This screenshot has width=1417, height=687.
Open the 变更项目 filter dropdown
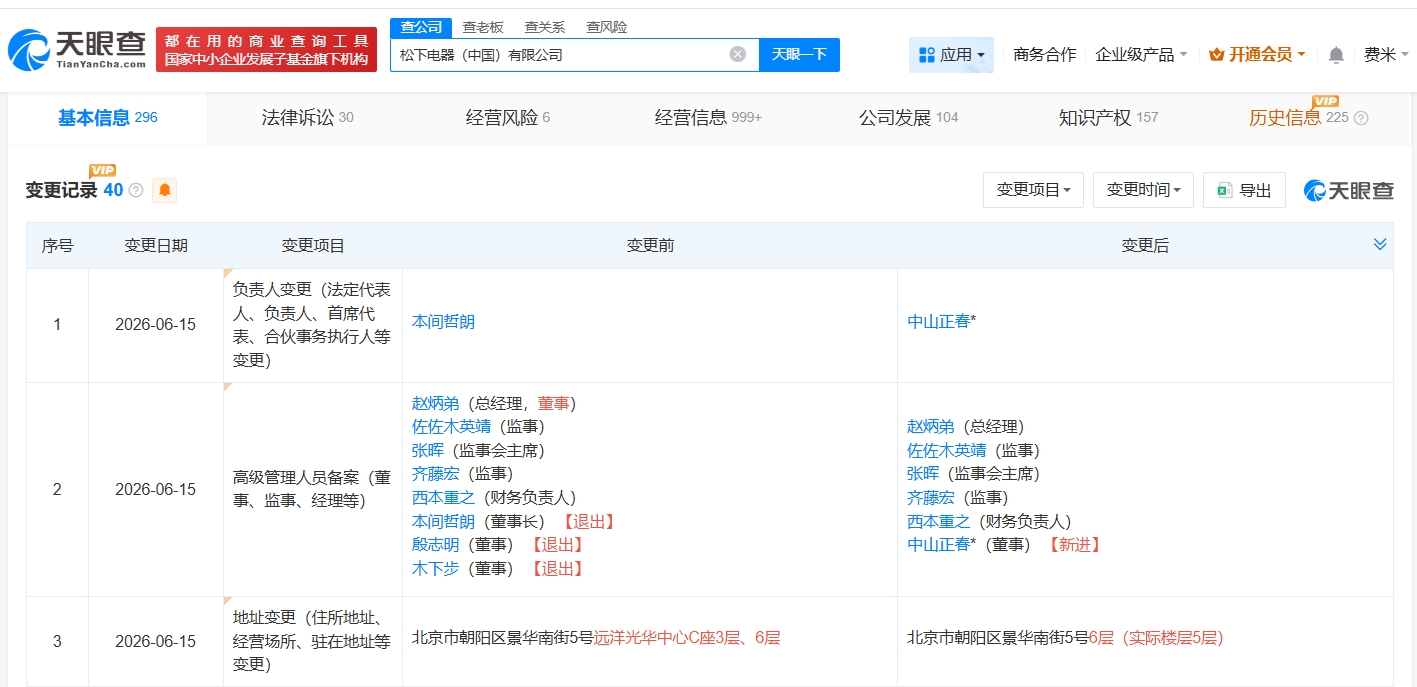click(x=1034, y=190)
